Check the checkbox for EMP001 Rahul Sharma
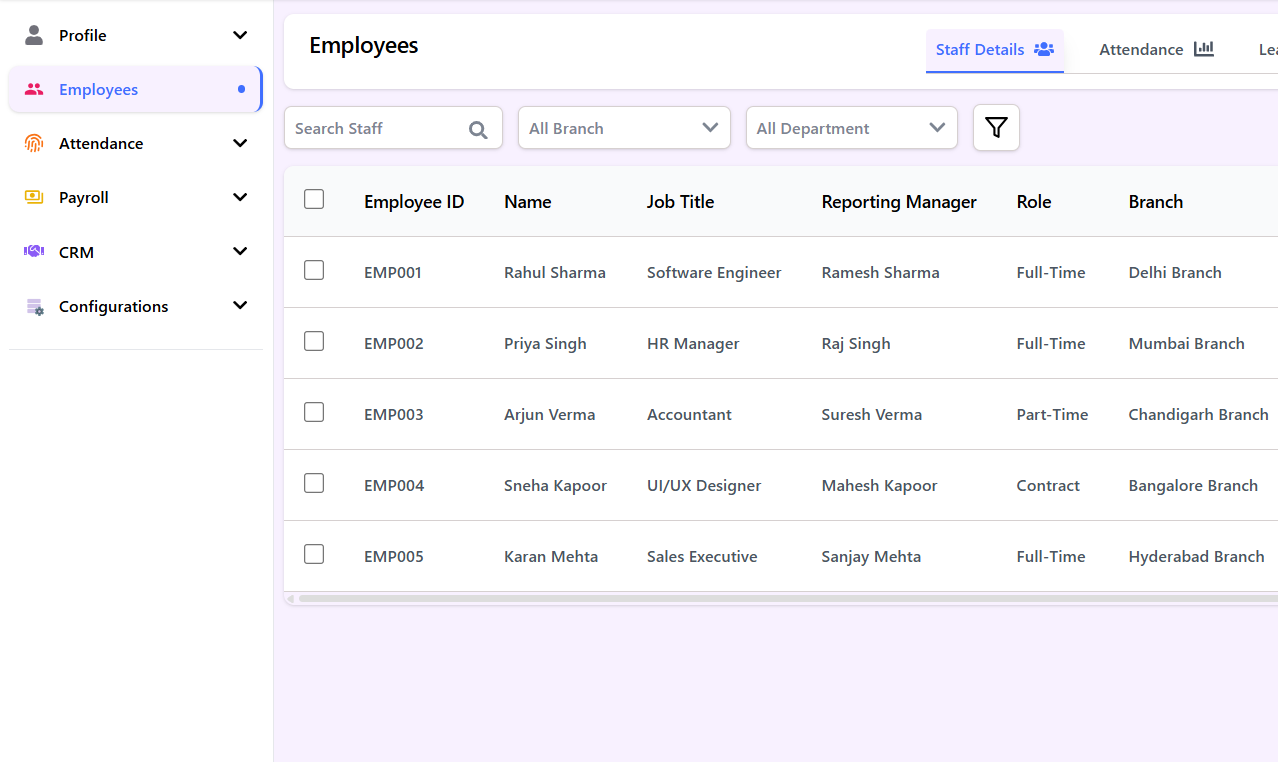This screenshot has width=1278, height=762. 314,269
